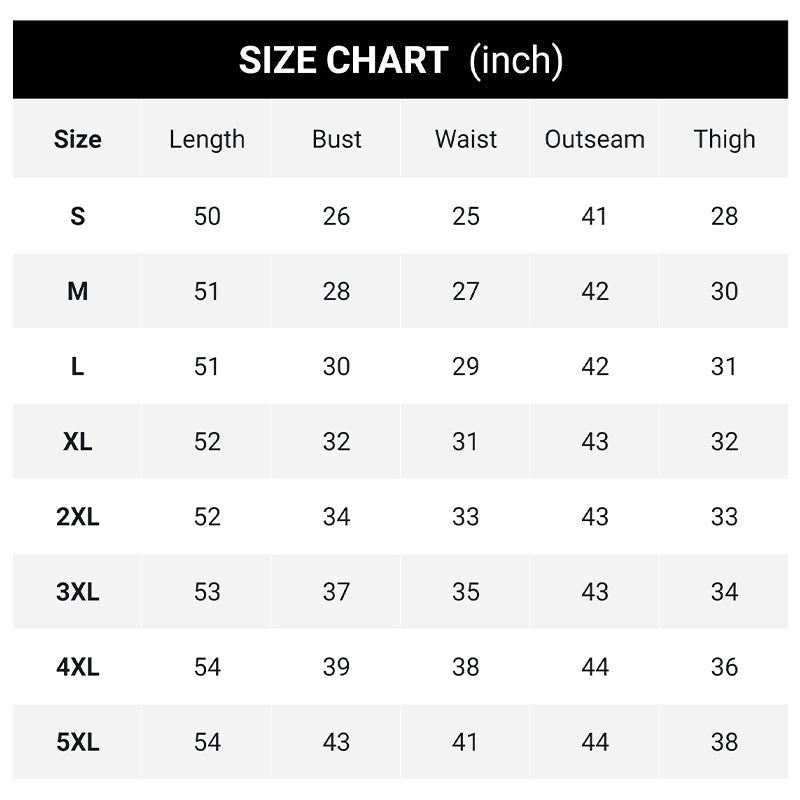Viewport: 800px width, 800px height.
Task: Click the L size row label
Action: [x=78, y=366]
